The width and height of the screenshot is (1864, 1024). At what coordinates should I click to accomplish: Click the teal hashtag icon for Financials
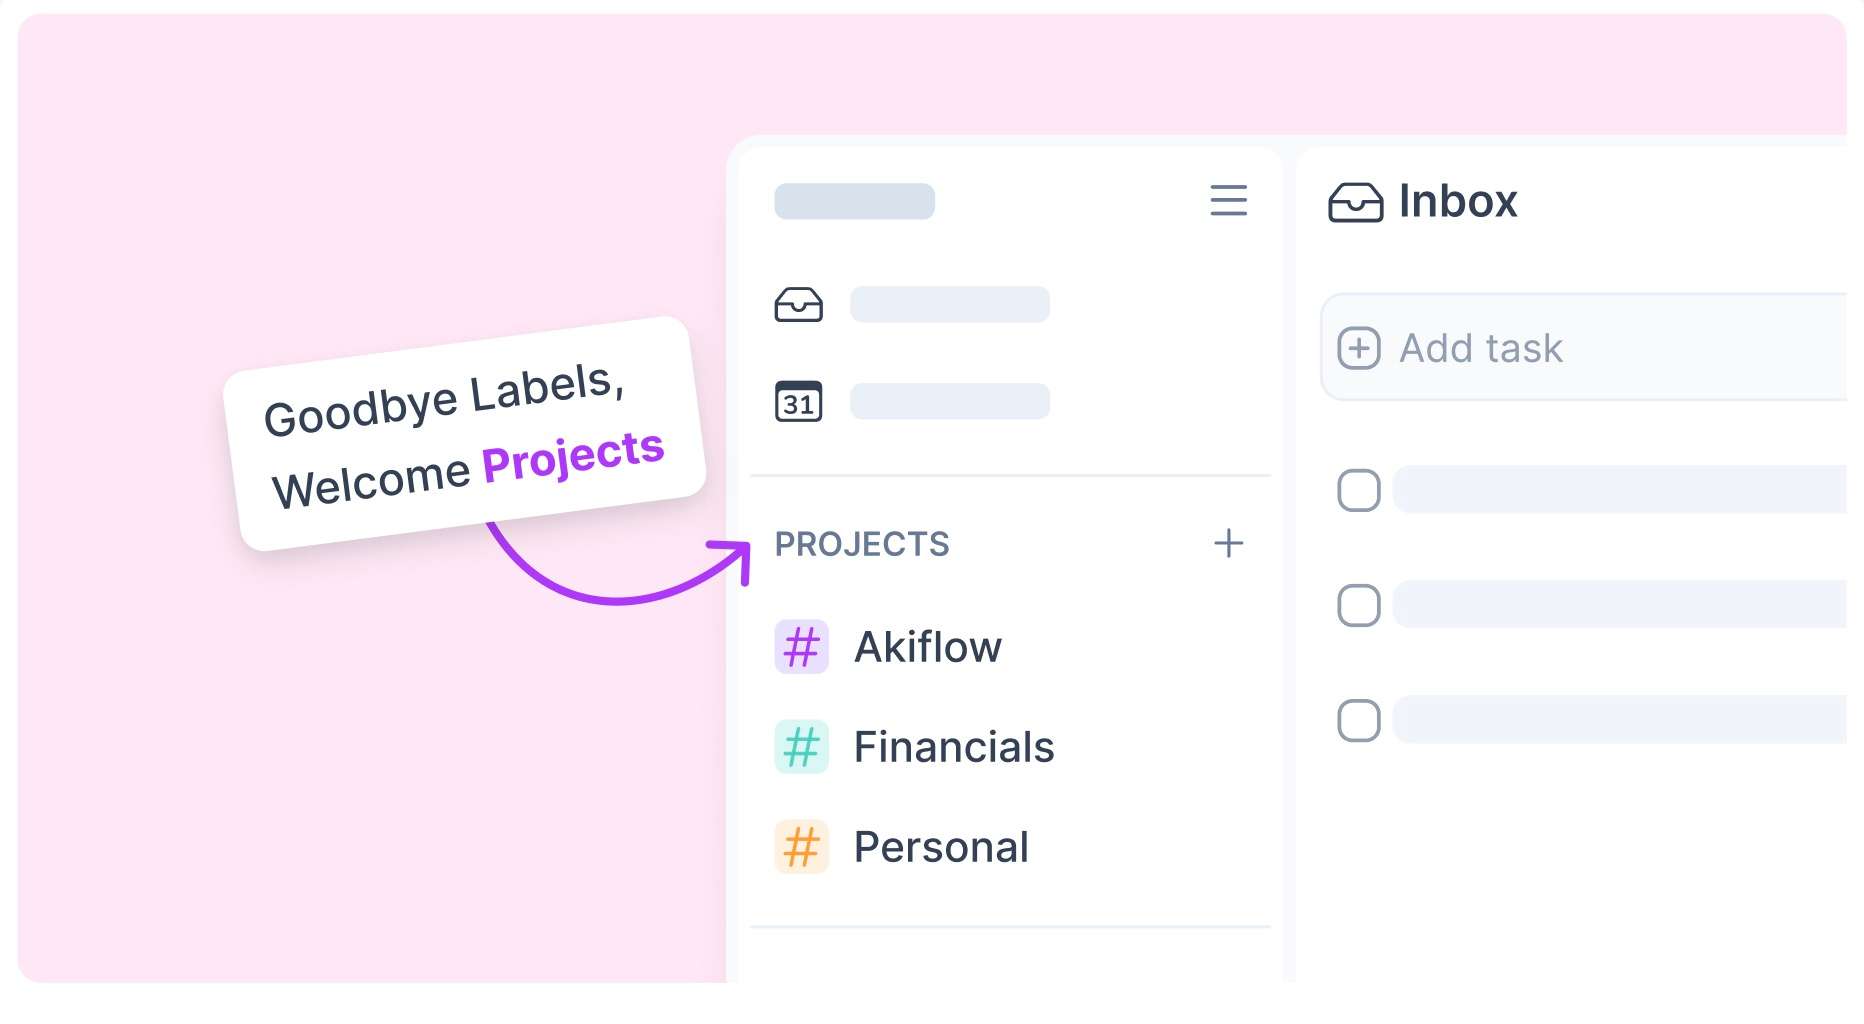pyautogui.click(x=801, y=747)
